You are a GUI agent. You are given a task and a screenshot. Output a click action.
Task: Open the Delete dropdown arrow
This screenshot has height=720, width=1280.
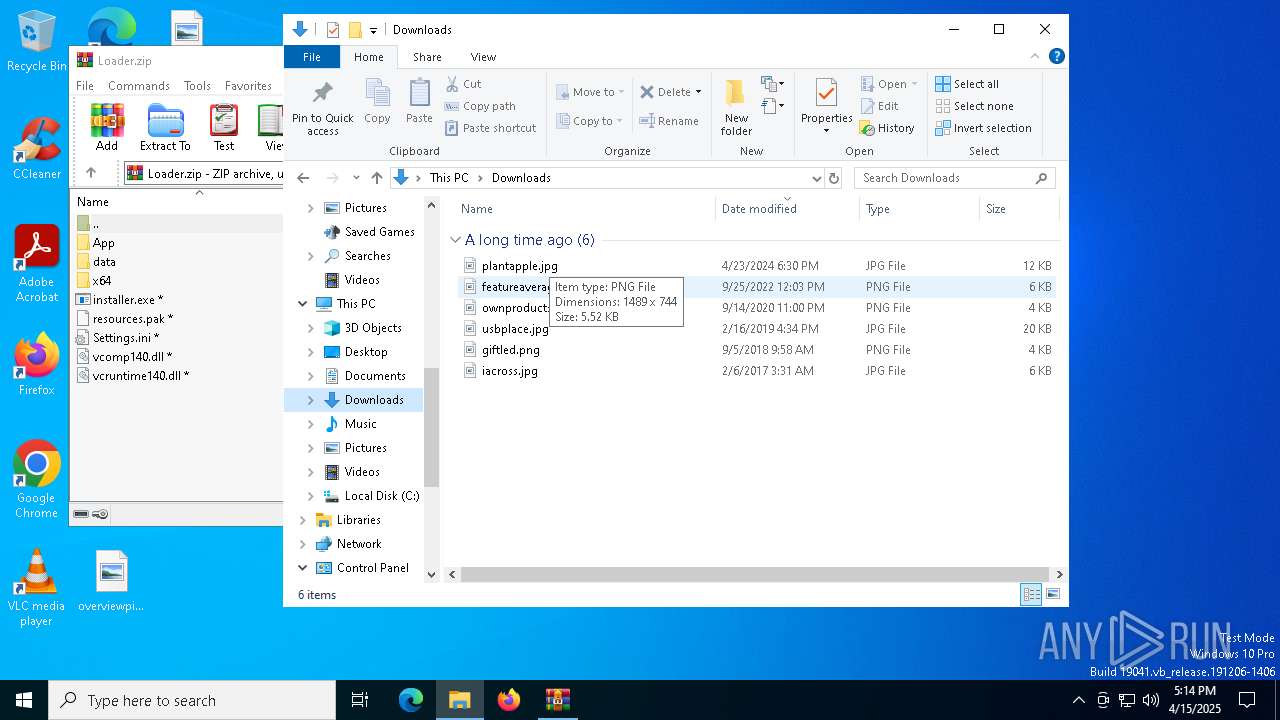pyautogui.click(x=698, y=92)
